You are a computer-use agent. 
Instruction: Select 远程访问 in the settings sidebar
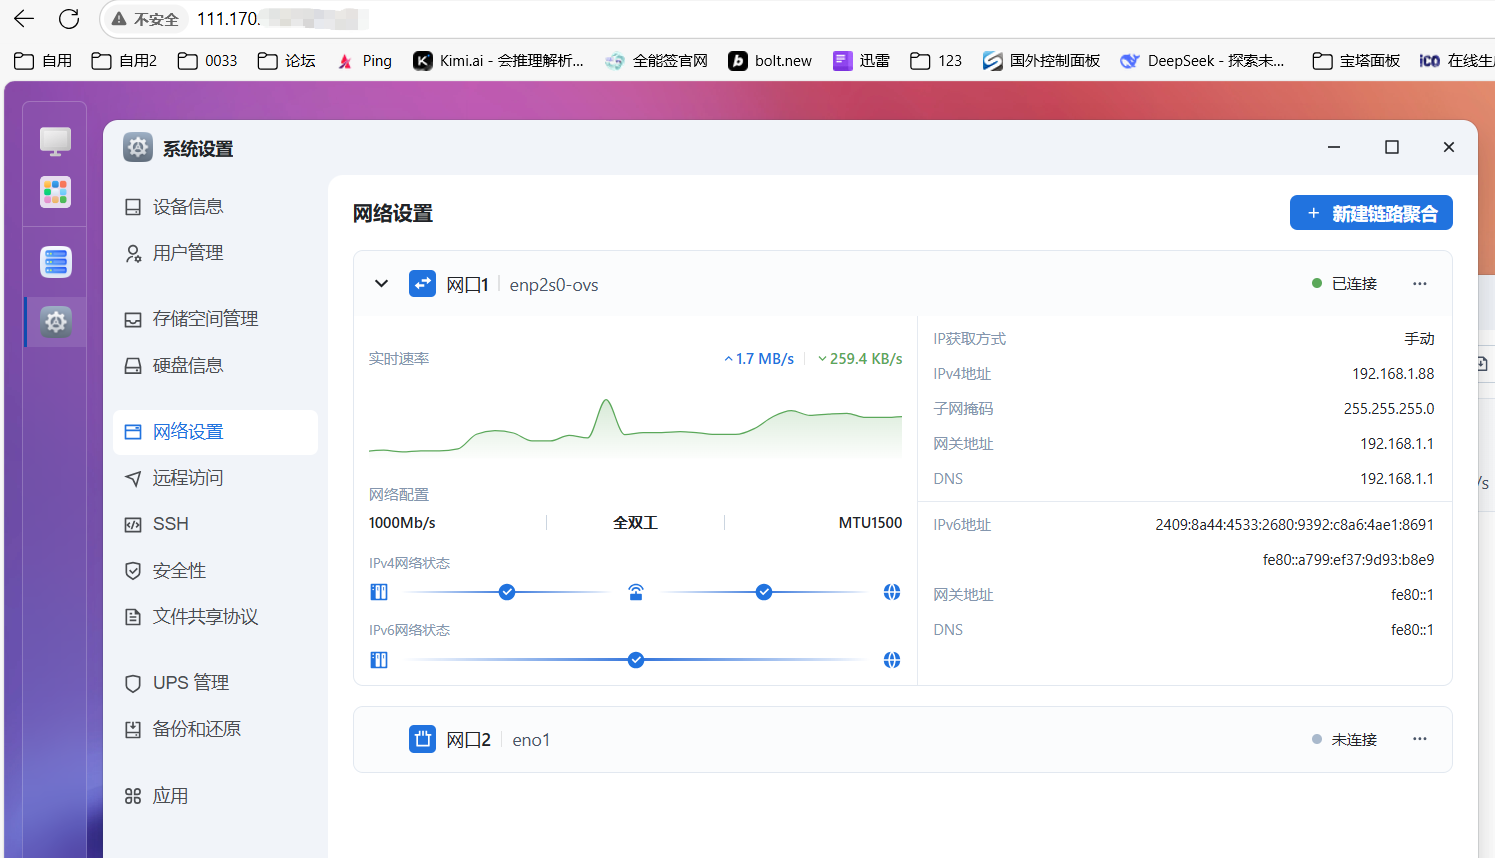pos(188,478)
